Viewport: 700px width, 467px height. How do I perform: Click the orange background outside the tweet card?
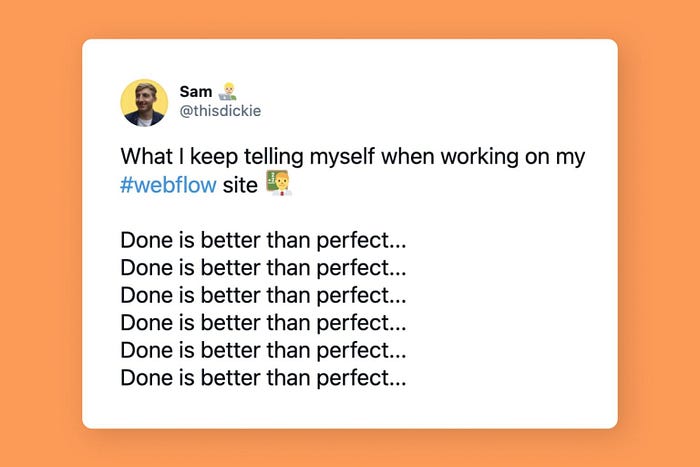(x=40, y=232)
